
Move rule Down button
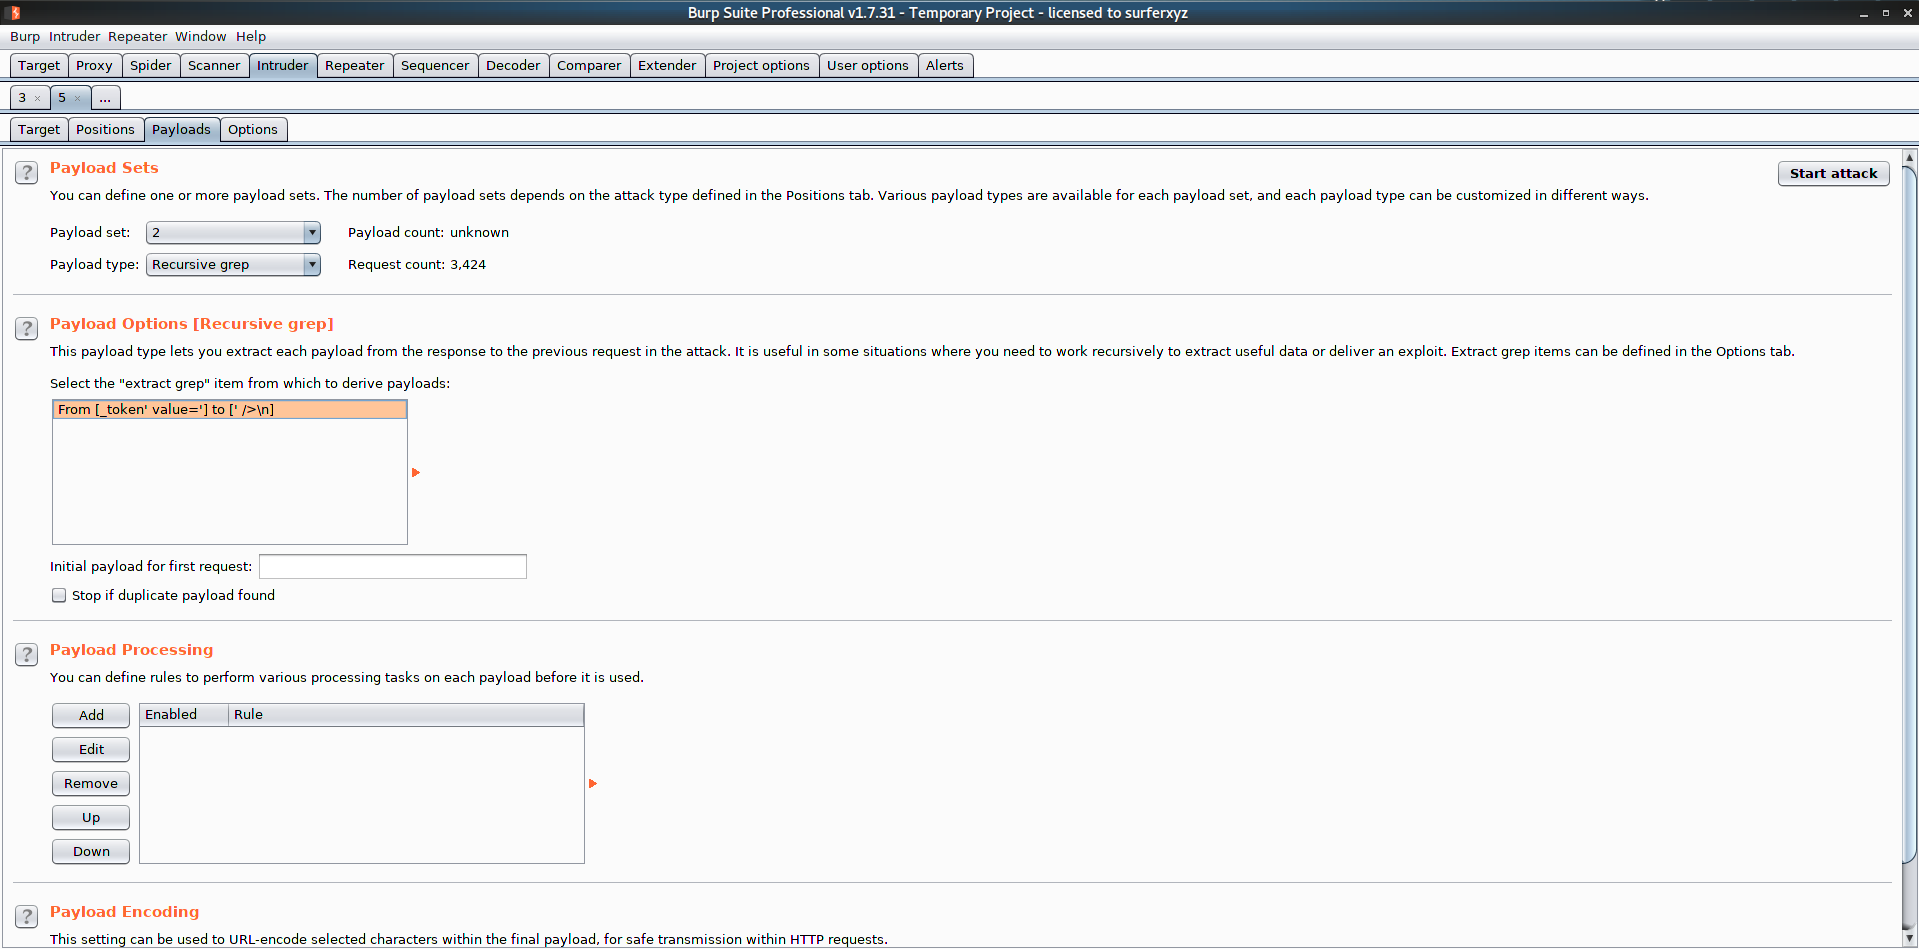click(x=91, y=851)
